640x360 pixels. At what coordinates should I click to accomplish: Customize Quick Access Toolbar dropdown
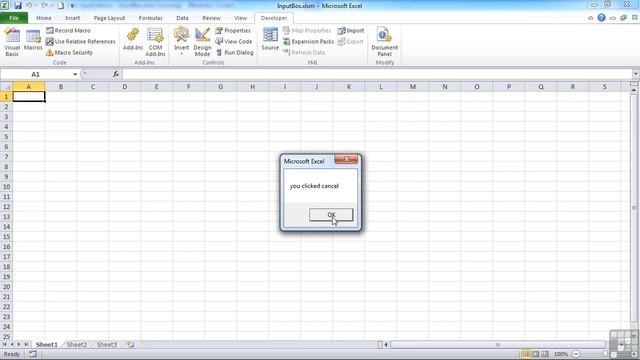click(x=72, y=6)
